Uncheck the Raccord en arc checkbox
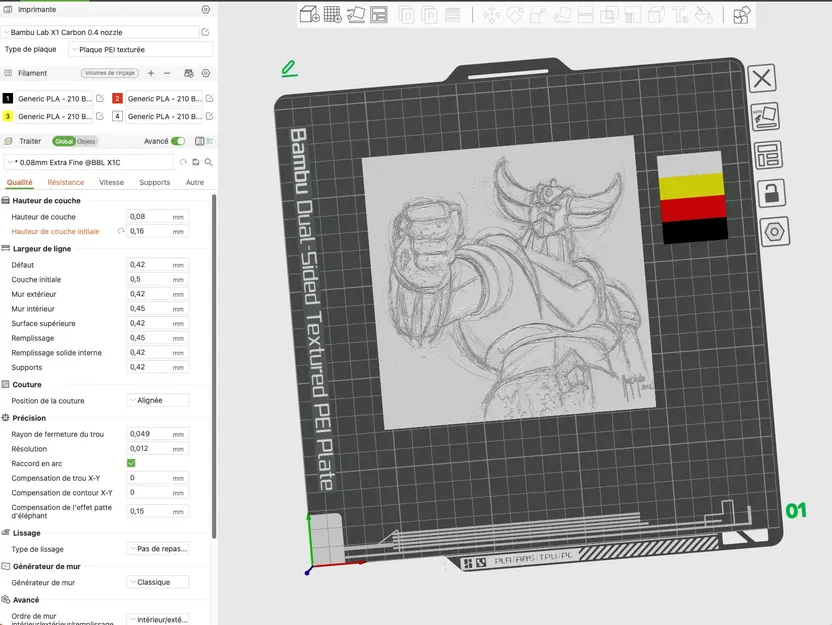The height and width of the screenshot is (625, 832). [x=131, y=463]
